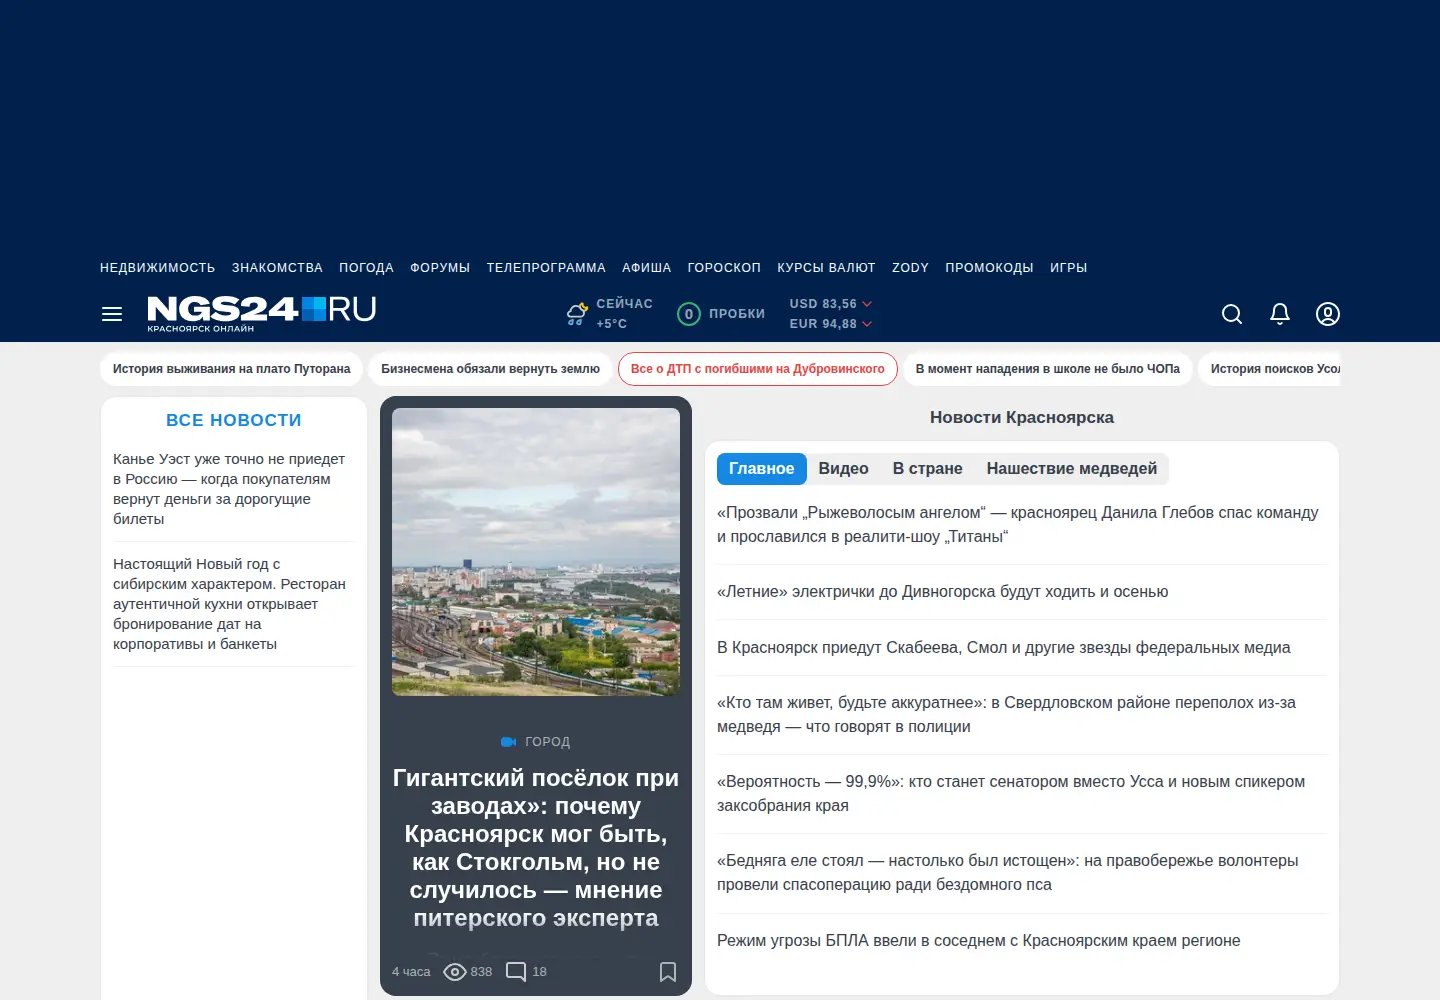Viewport: 1440px width, 1000px height.
Task: Click the weather cloud icon
Action: coord(577,314)
